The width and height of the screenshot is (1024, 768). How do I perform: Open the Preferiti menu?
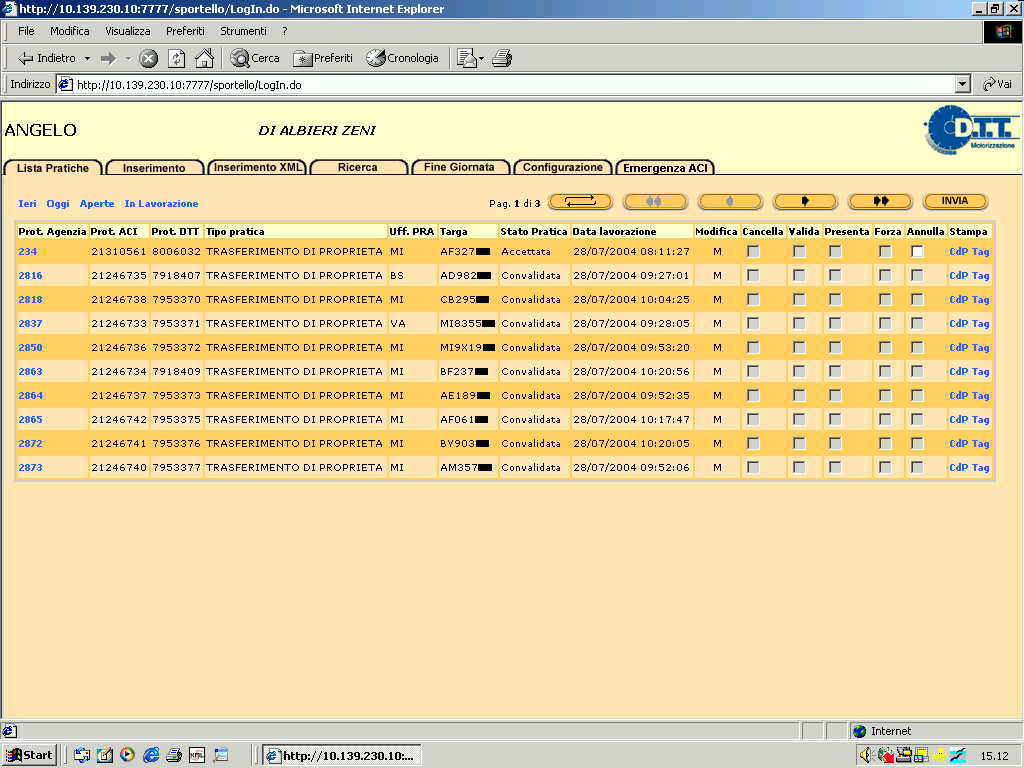point(185,31)
